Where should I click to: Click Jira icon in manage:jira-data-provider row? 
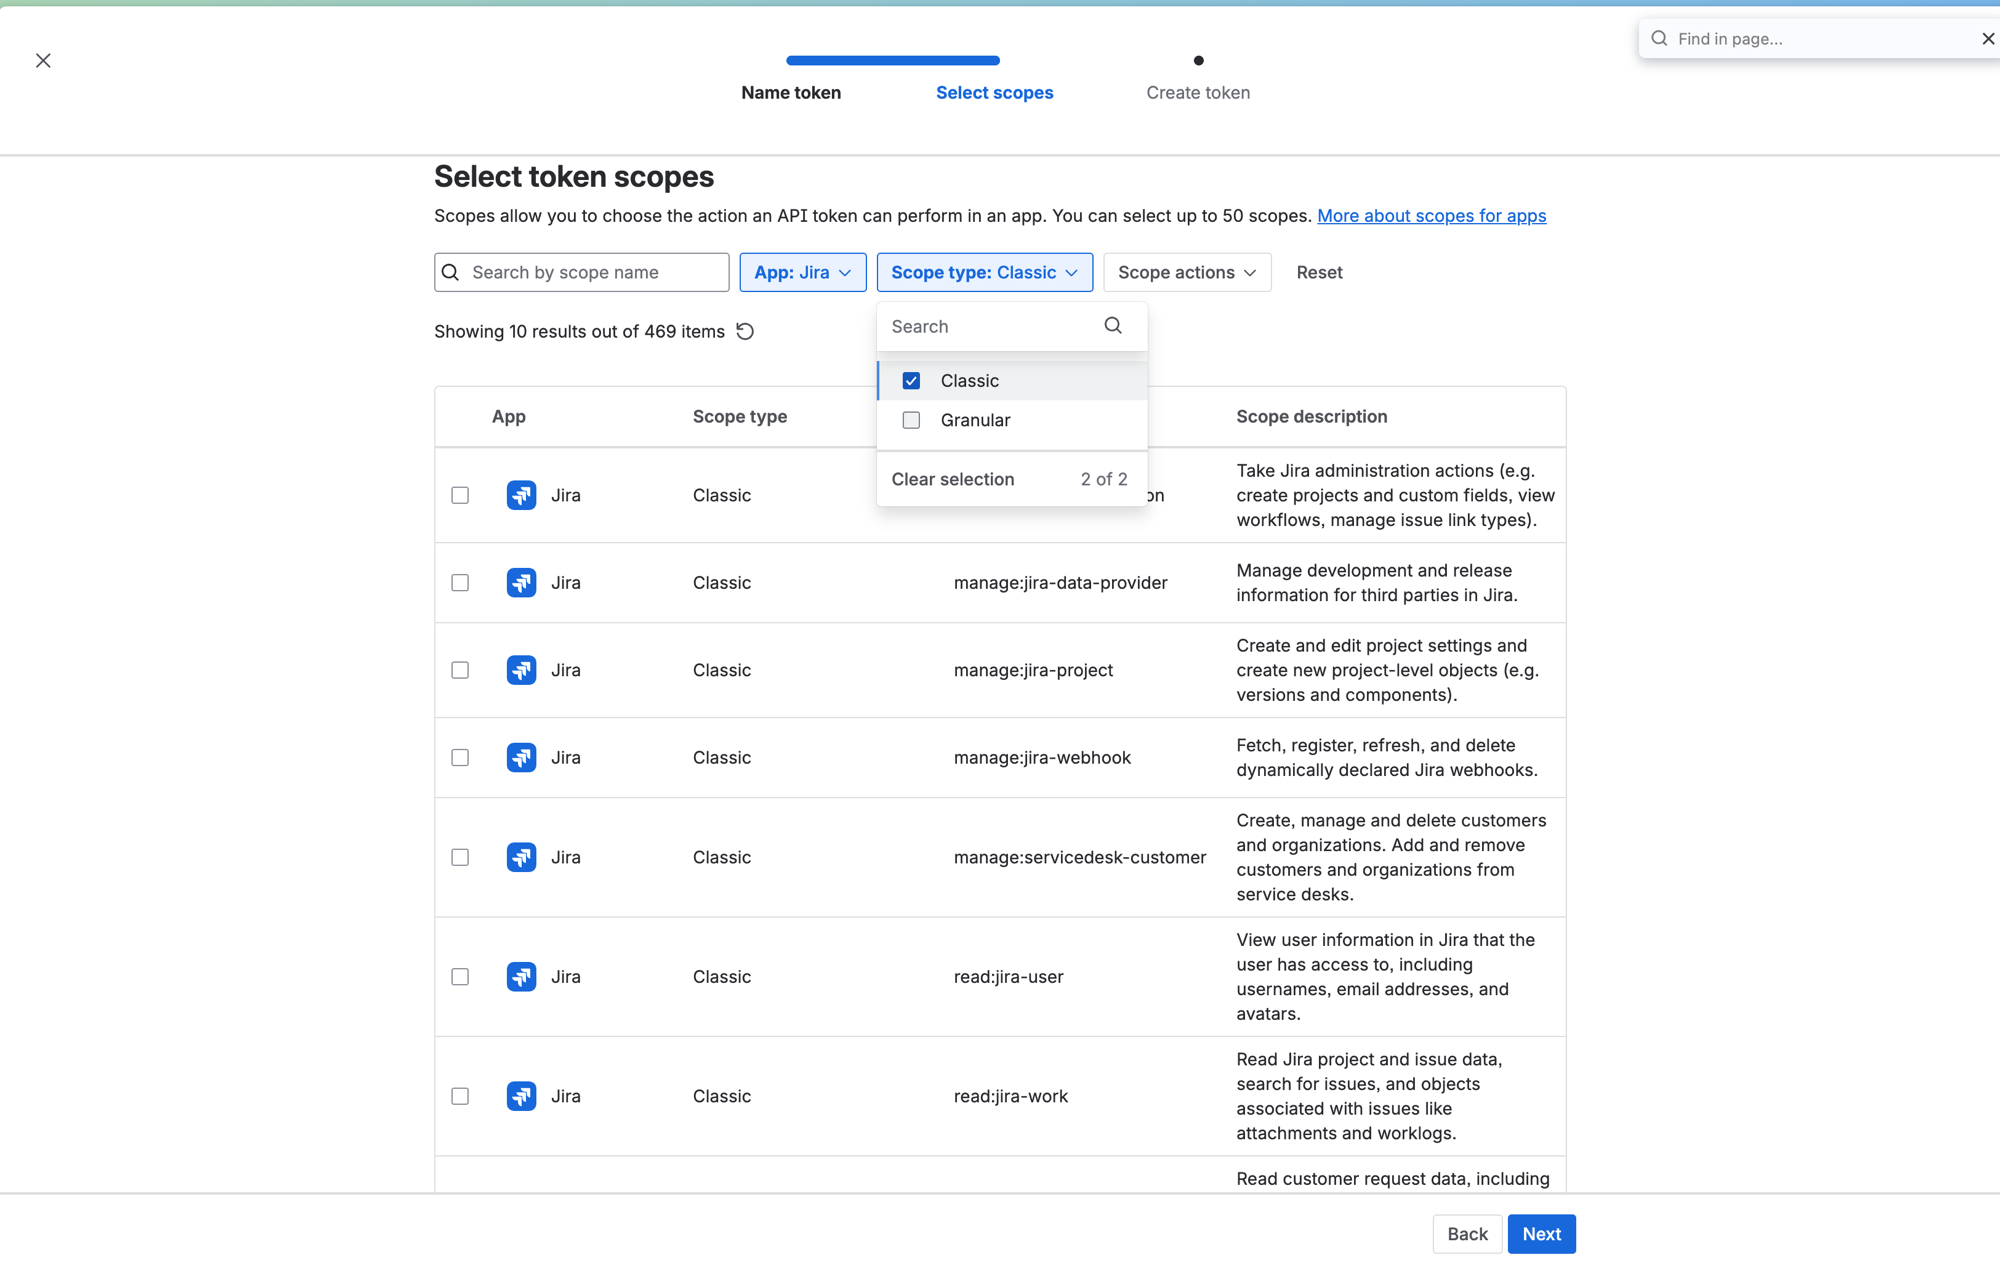click(521, 582)
